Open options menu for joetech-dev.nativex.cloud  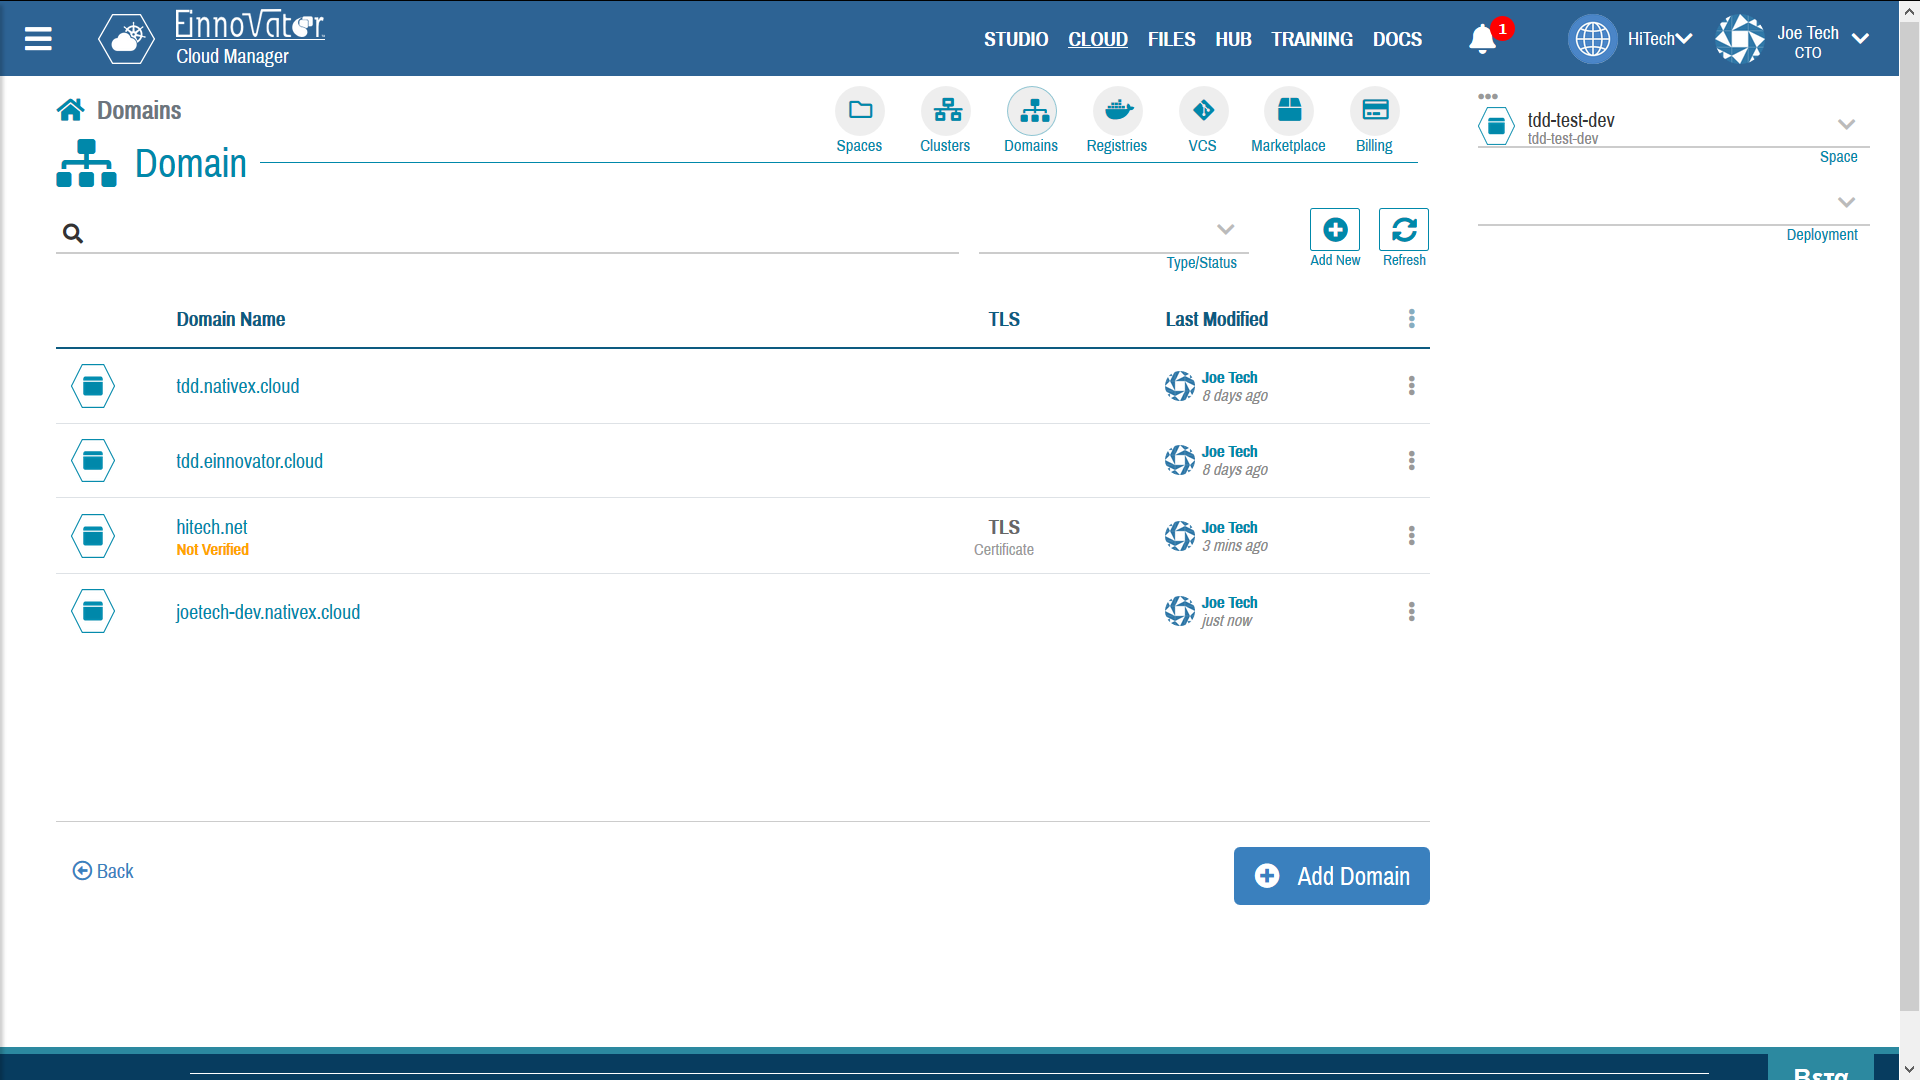(1410, 612)
